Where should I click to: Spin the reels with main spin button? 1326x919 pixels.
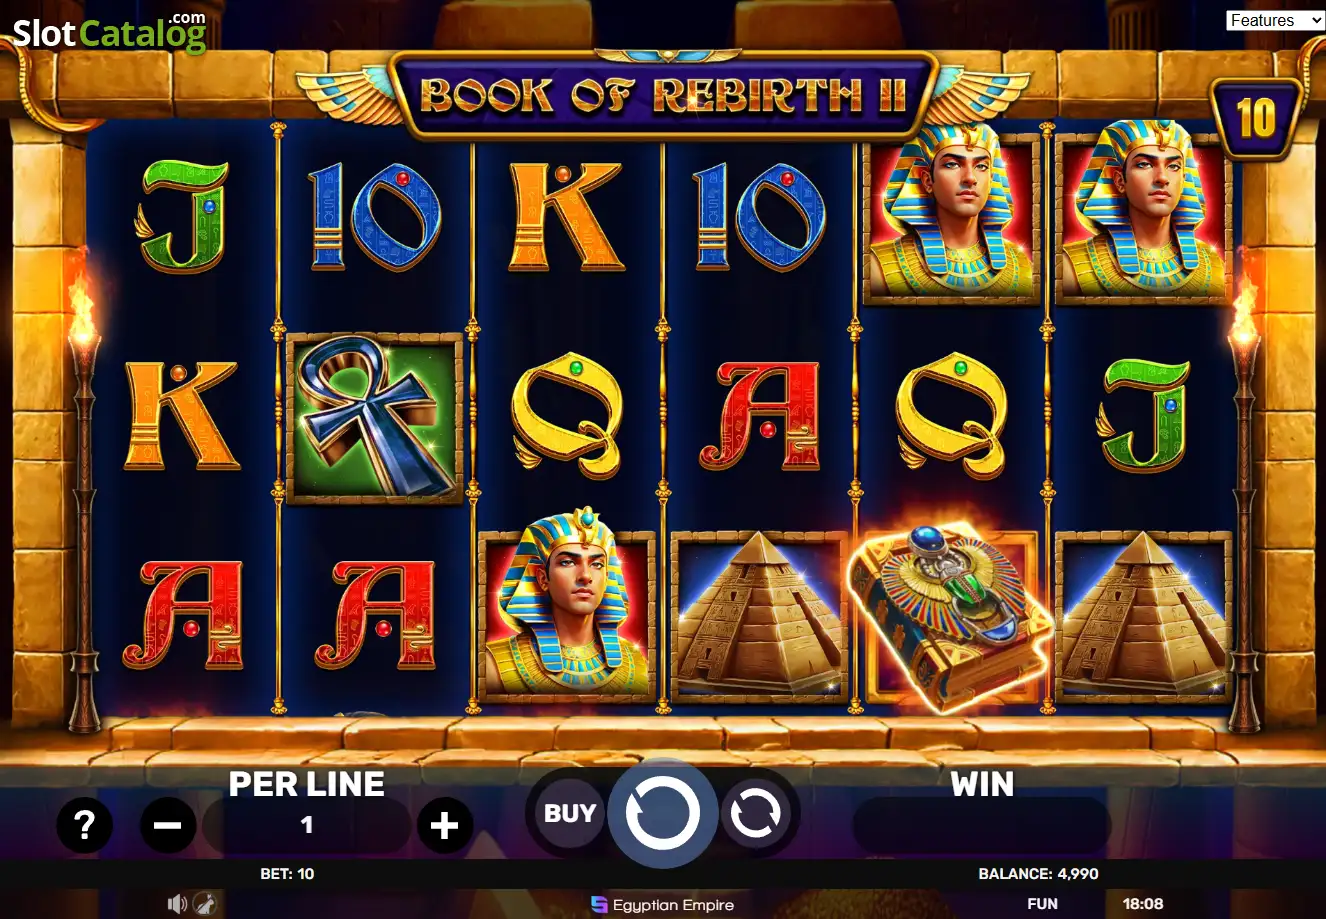point(662,814)
